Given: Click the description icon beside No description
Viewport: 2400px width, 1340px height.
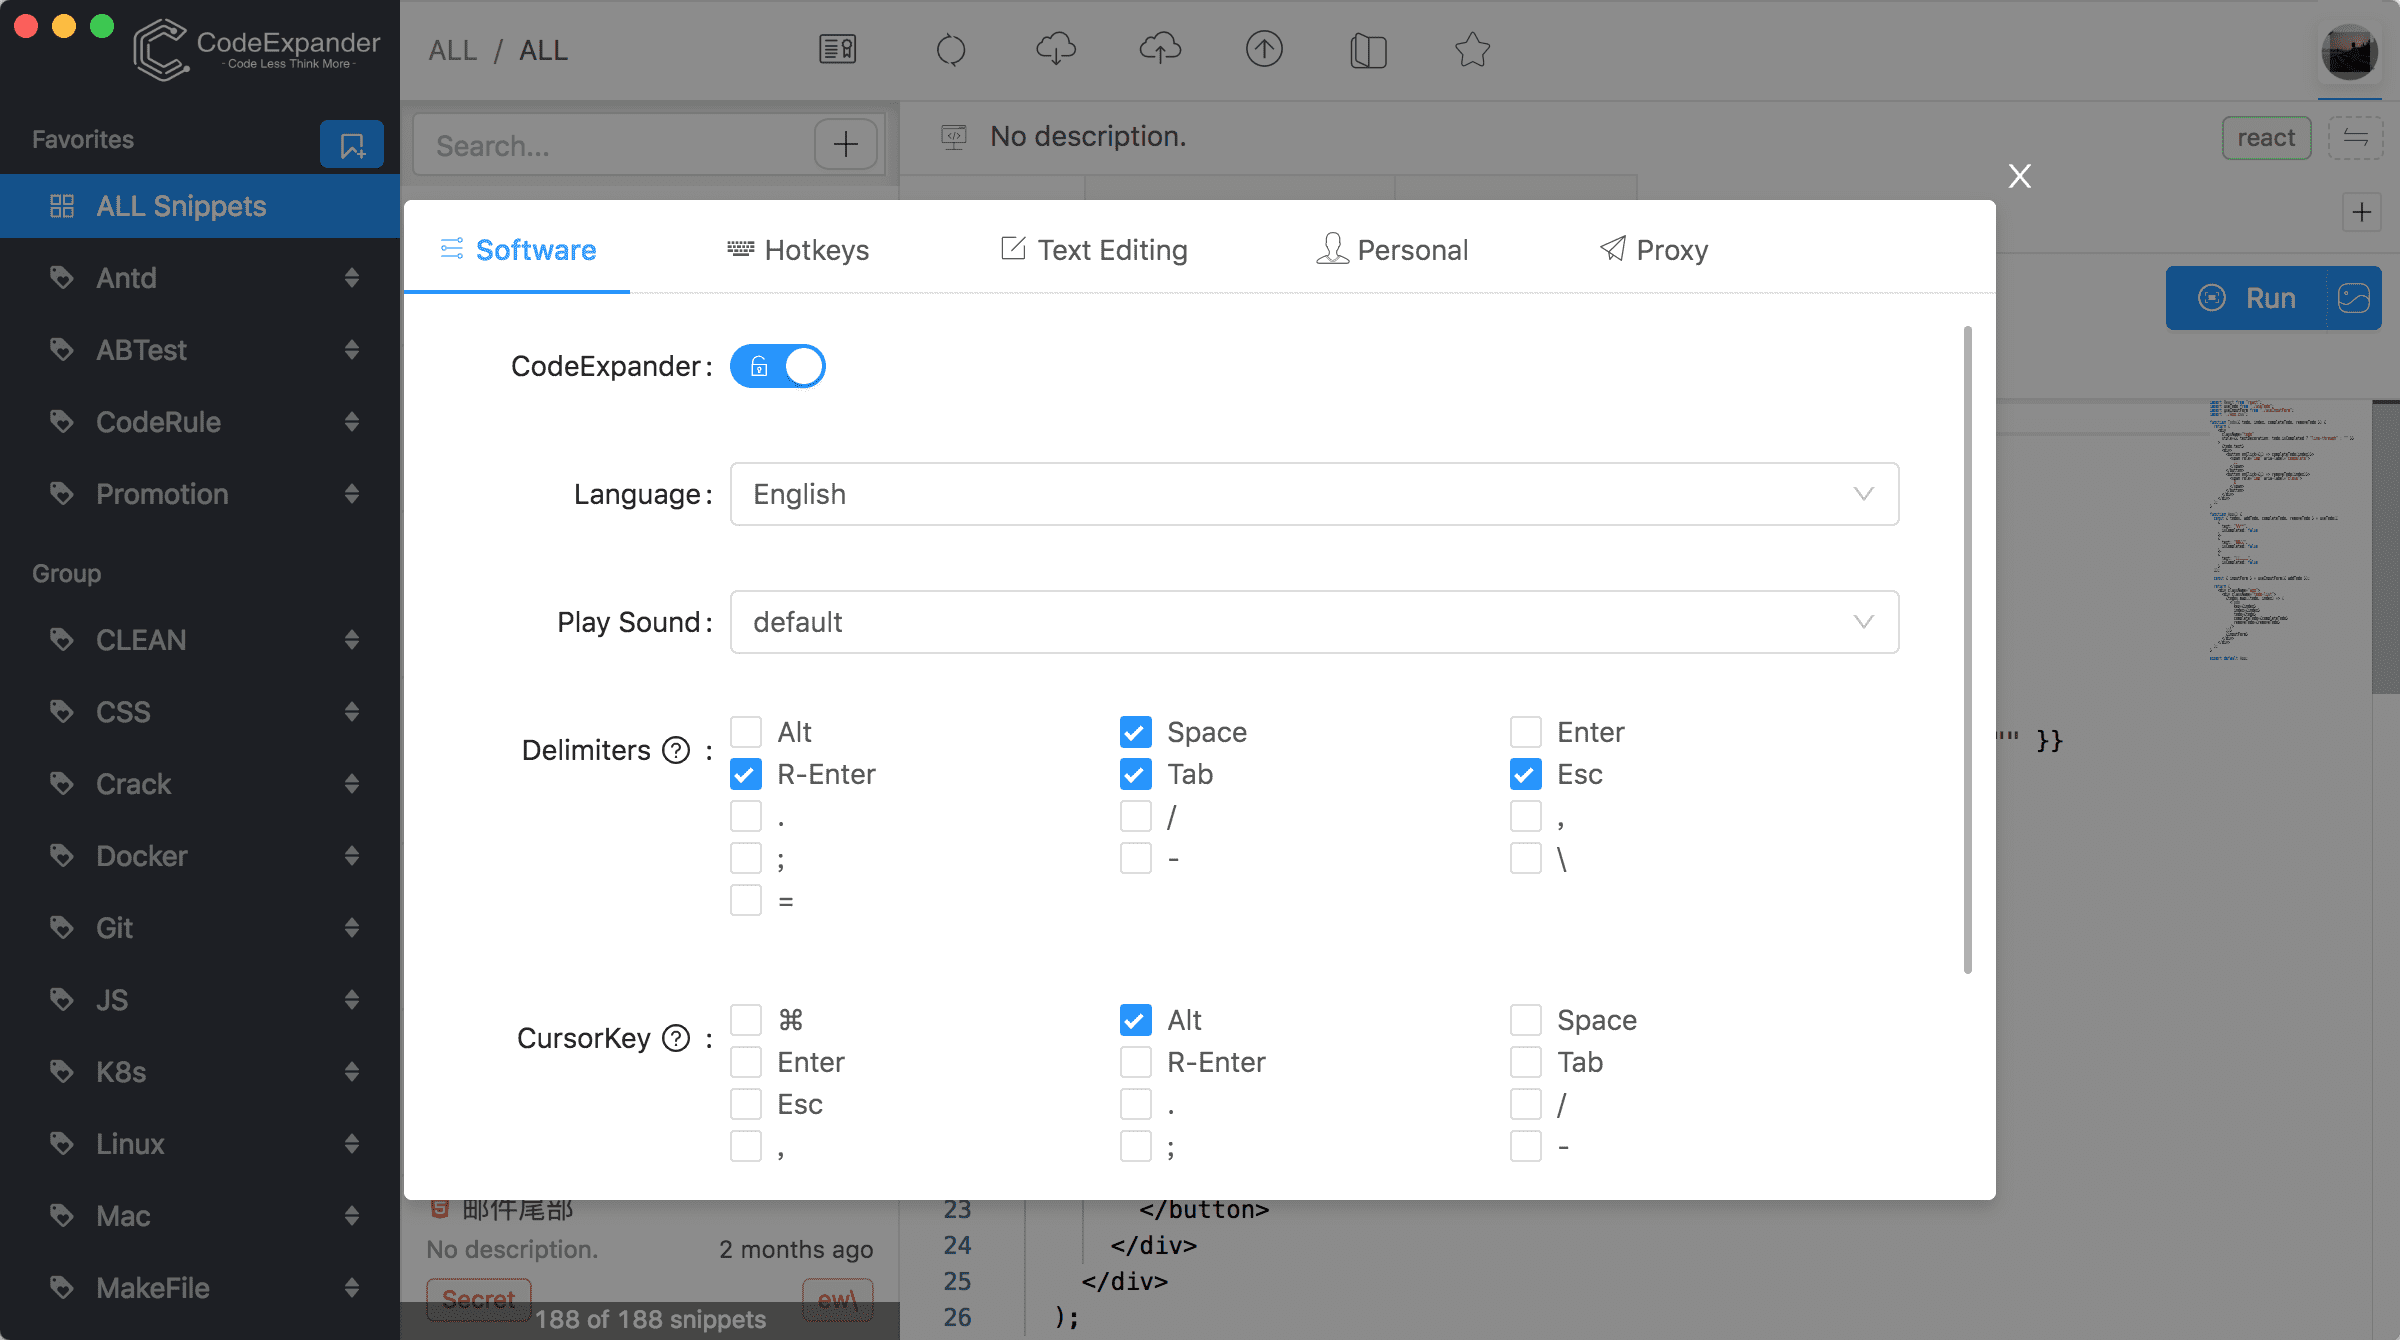Looking at the screenshot, I should click(x=954, y=137).
